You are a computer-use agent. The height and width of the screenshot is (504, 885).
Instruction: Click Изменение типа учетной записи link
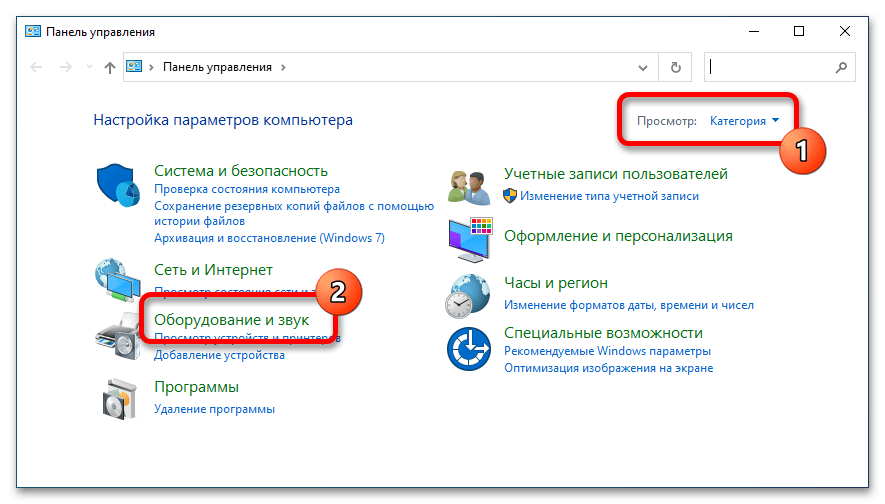tap(609, 196)
